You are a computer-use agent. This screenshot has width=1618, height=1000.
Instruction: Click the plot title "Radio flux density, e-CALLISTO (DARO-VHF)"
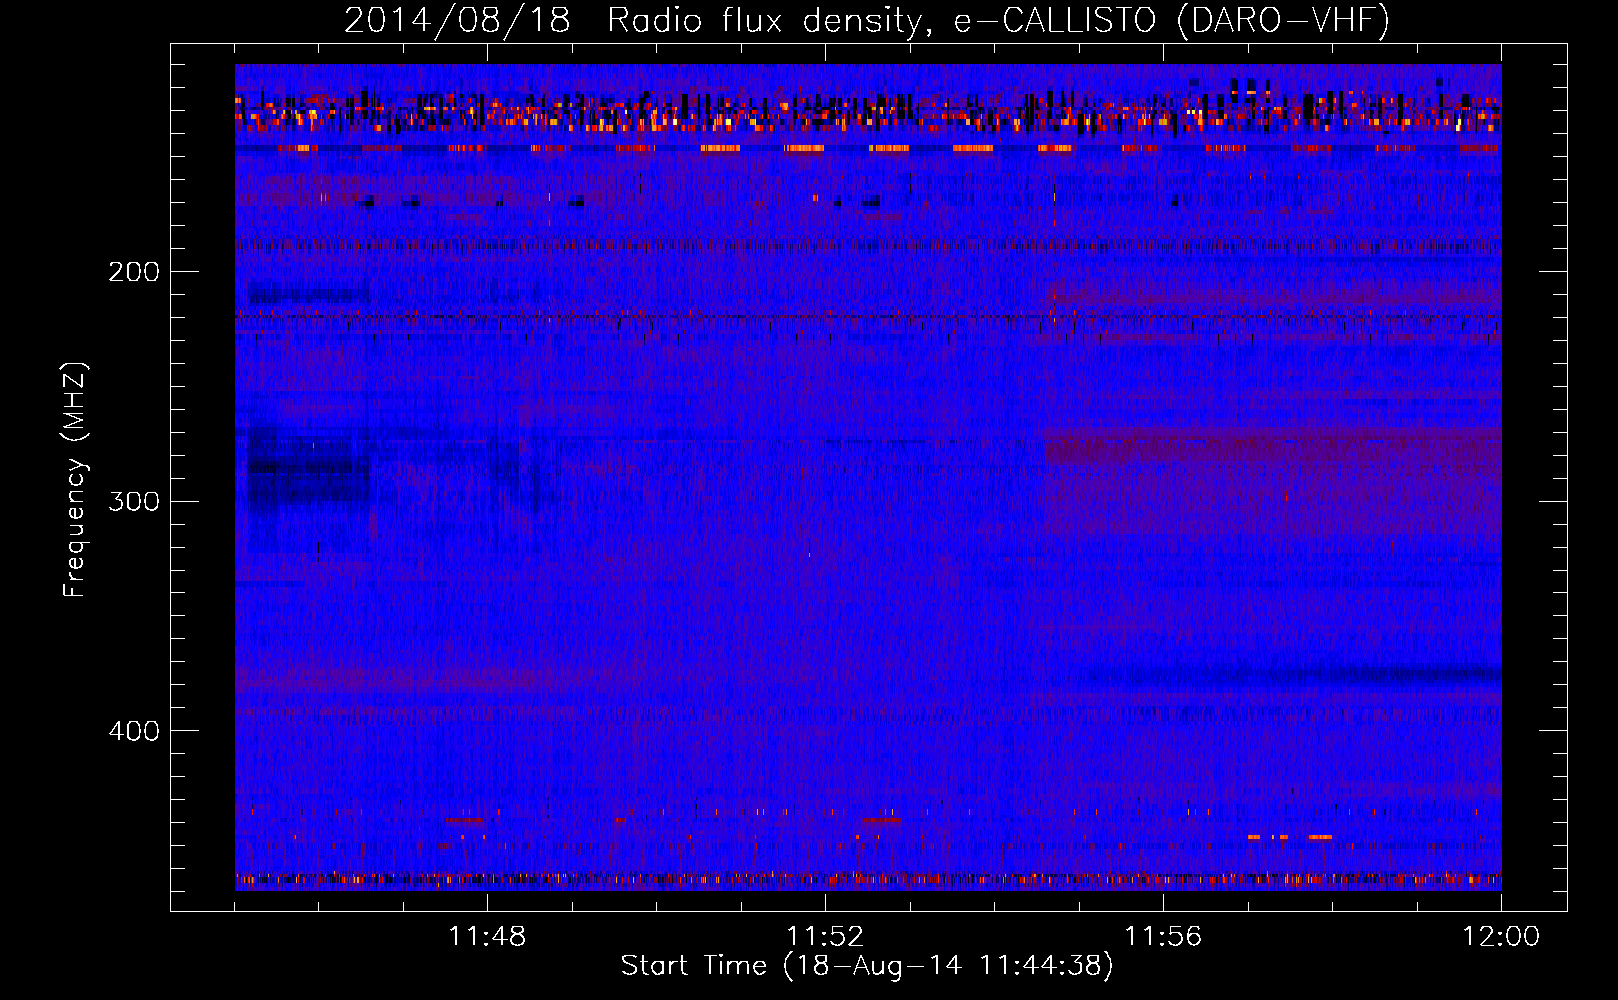[998, 21]
